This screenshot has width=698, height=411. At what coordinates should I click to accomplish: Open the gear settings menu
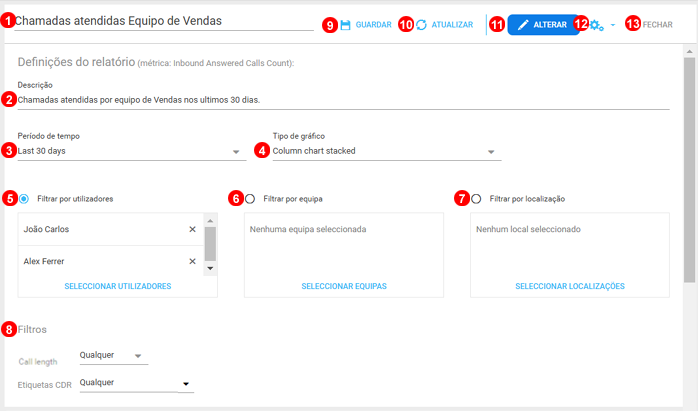click(x=598, y=24)
